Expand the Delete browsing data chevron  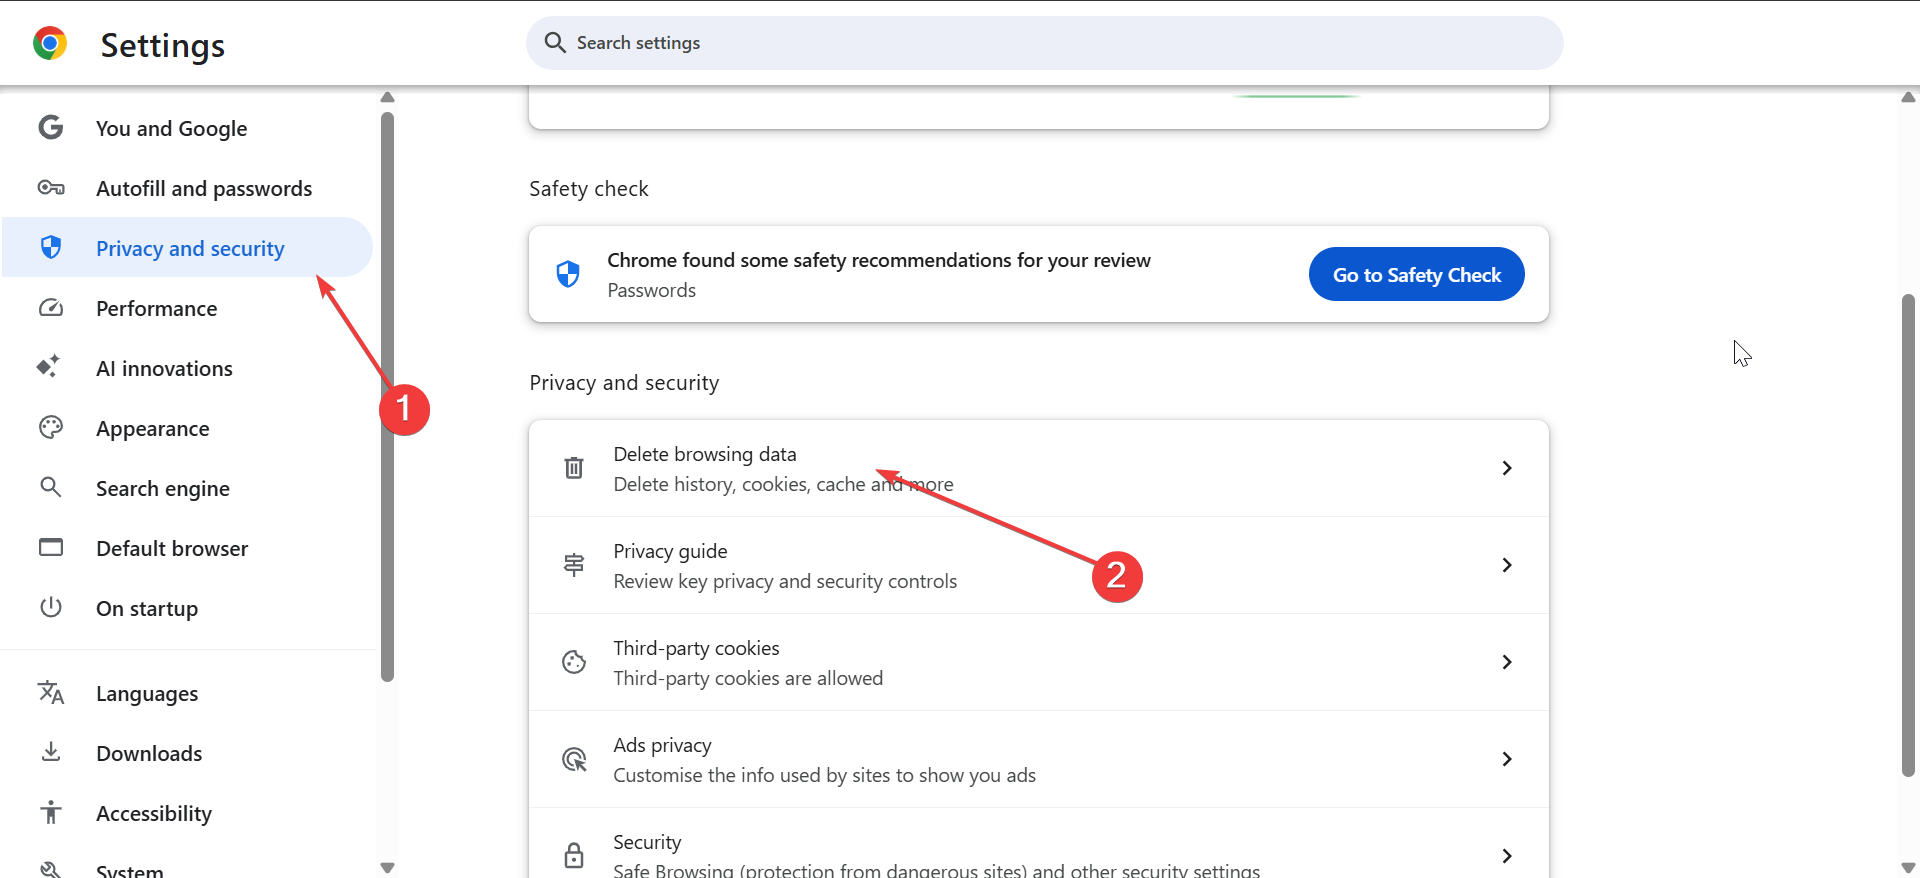(1507, 468)
